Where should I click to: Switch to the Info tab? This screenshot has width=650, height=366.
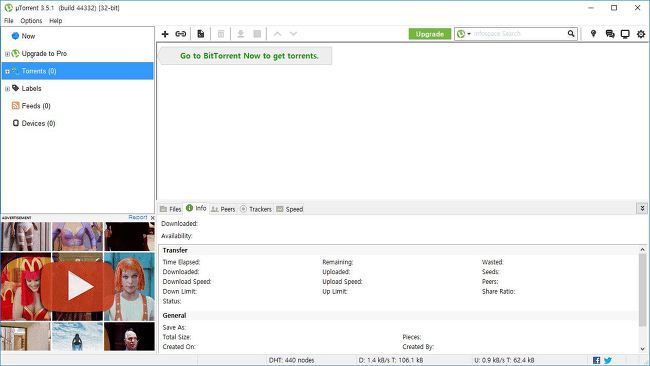tap(196, 208)
